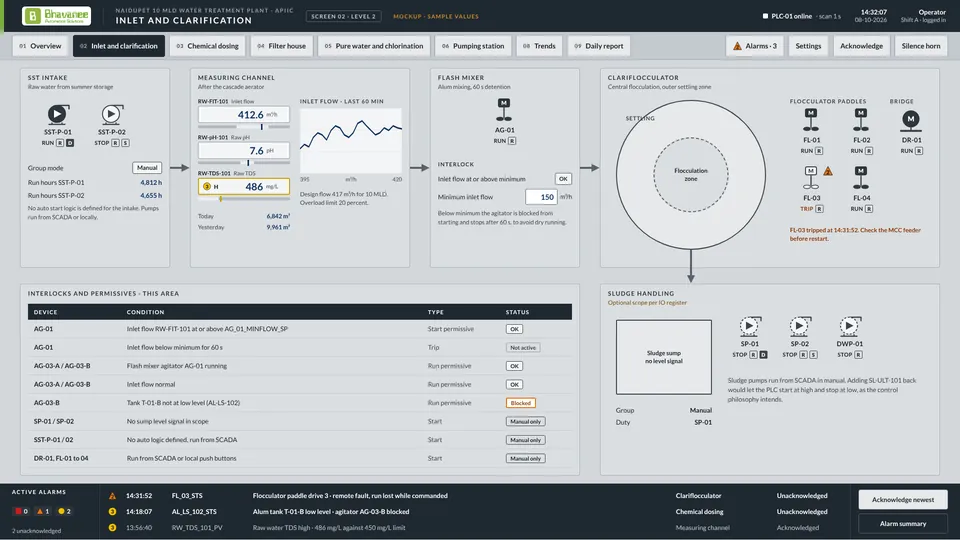Open the Alarms 3 button
The image size is (960, 540).
coord(754,46)
